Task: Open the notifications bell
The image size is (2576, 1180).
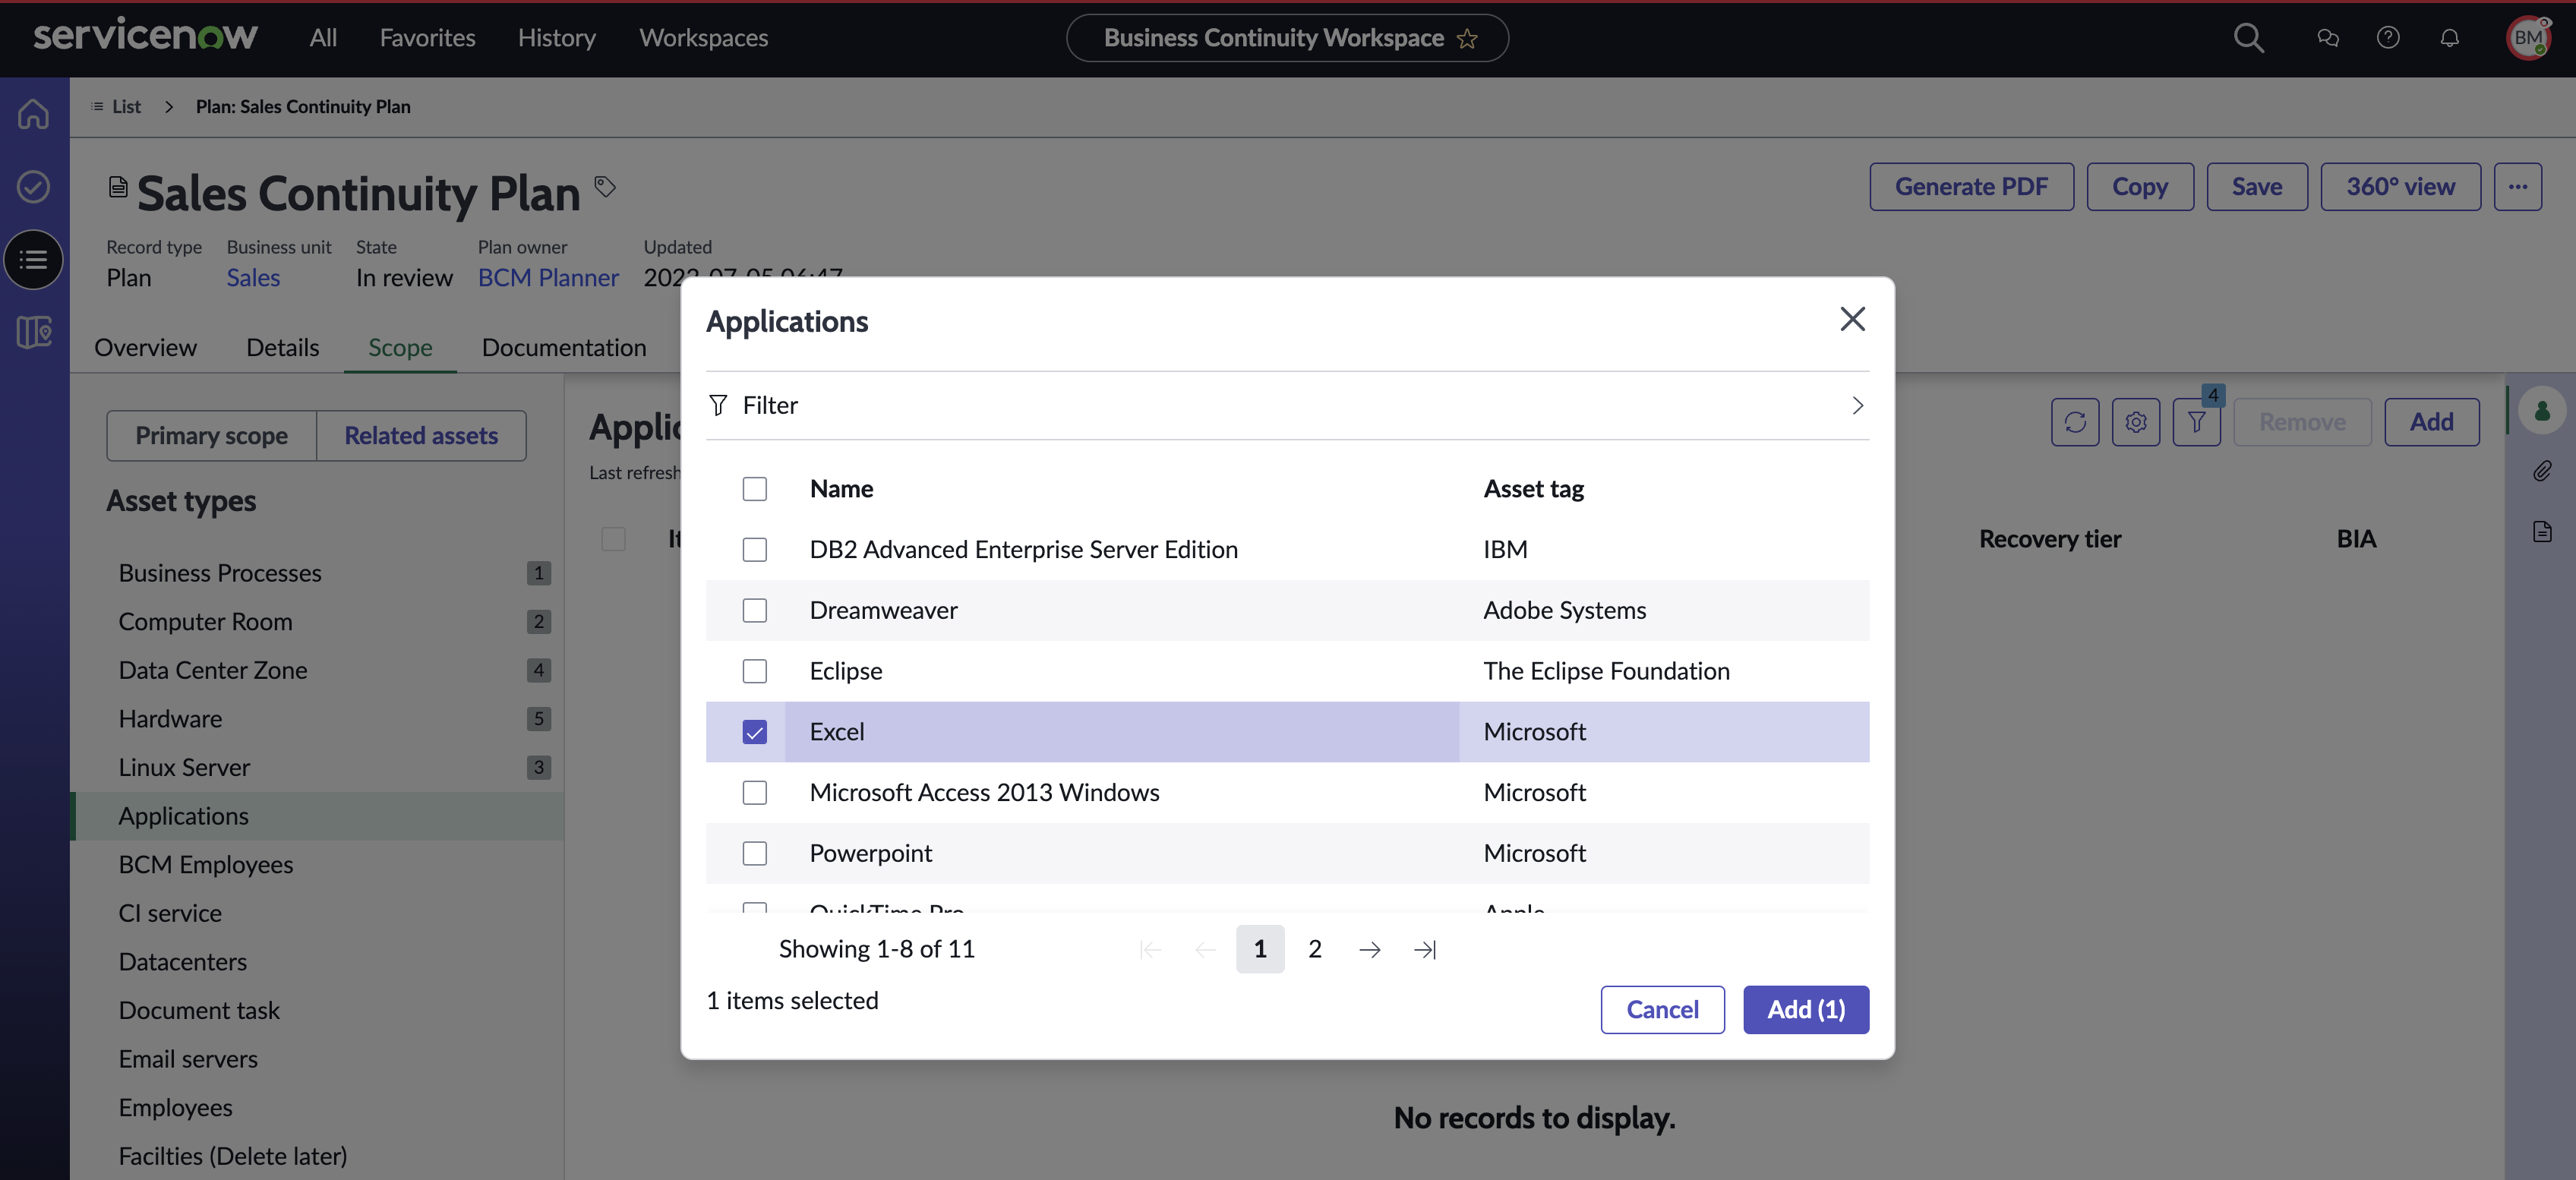Action: click(2449, 38)
